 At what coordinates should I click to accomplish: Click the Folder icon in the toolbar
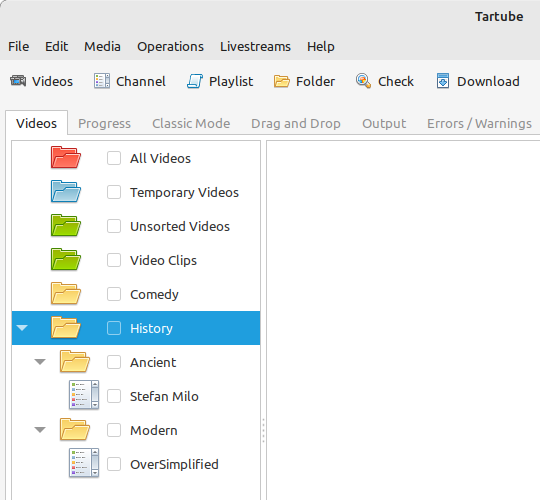pos(282,82)
